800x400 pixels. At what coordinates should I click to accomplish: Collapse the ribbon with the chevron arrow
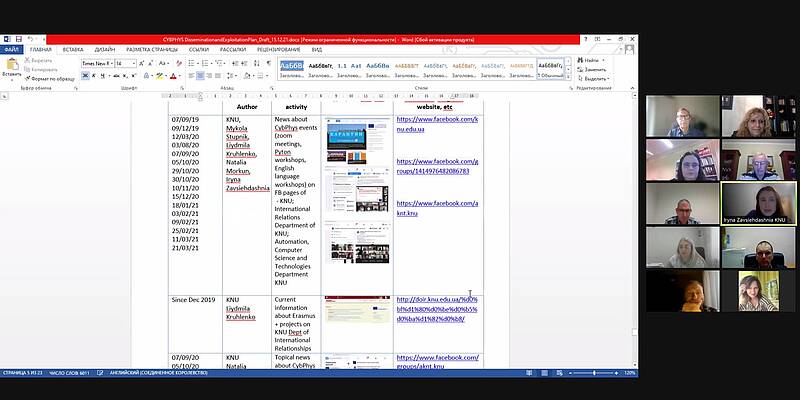pos(633,88)
